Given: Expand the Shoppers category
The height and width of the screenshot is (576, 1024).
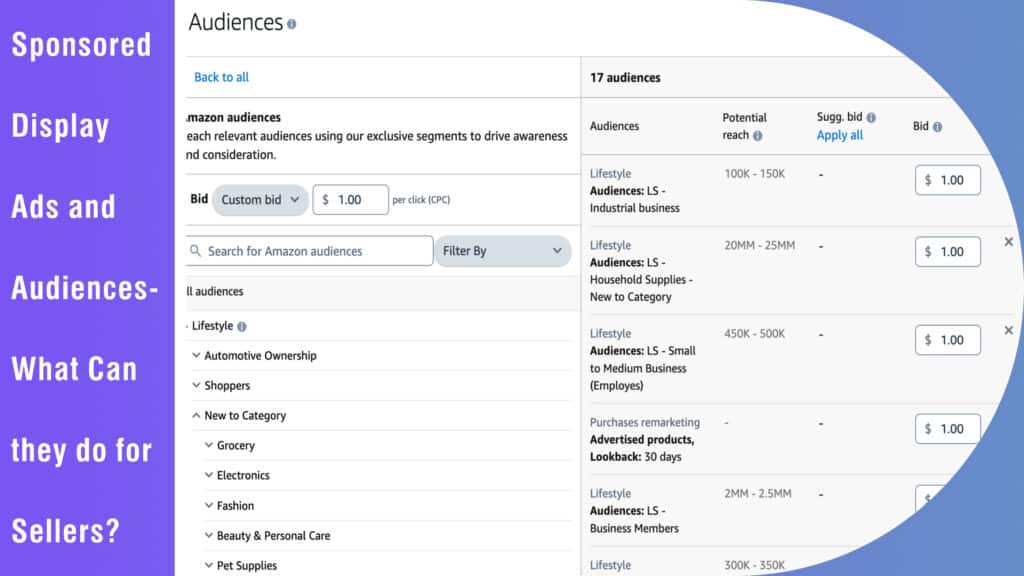Looking at the screenshot, I should tap(196, 385).
